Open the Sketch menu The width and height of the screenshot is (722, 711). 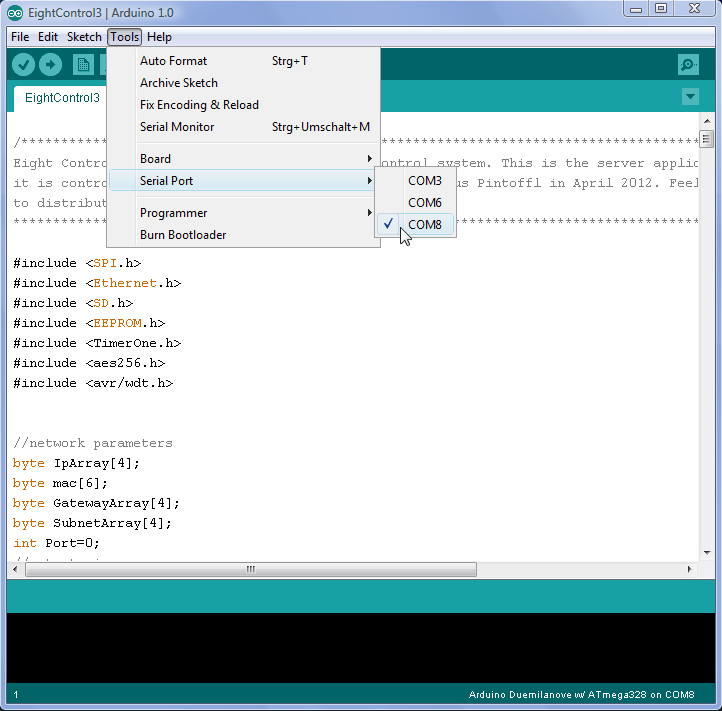(x=84, y=37)
